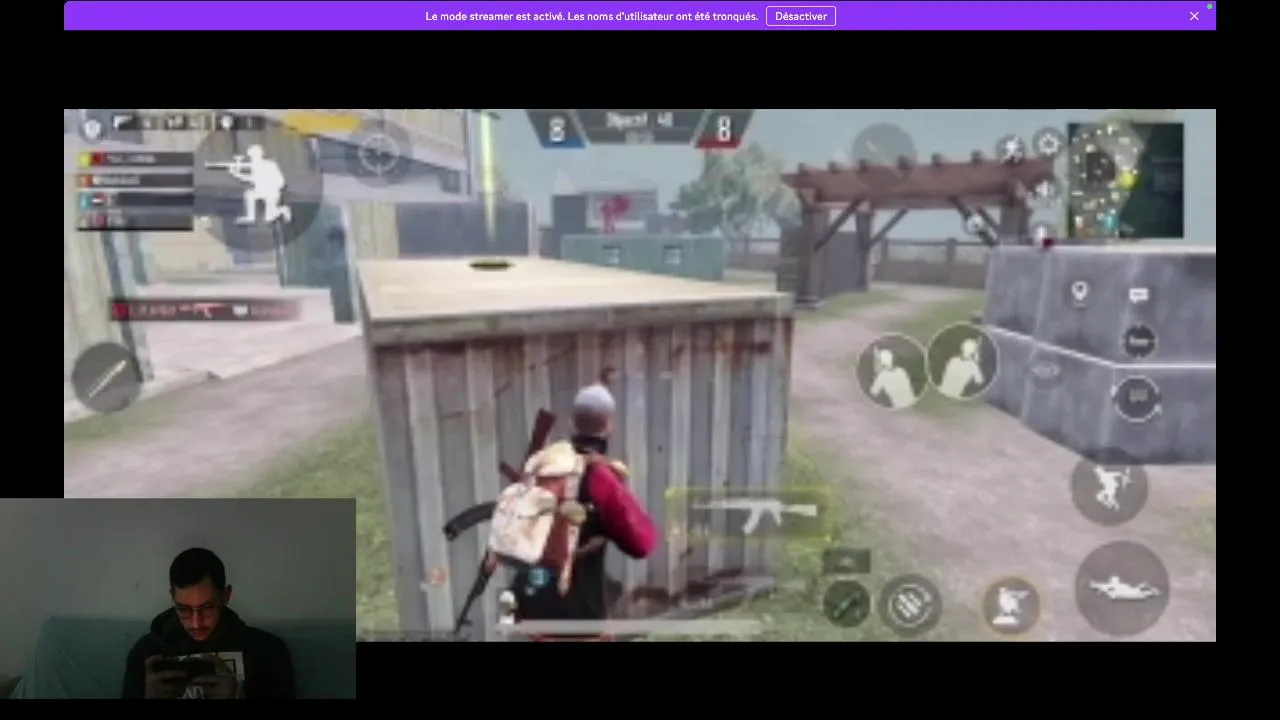Tap the circular button below the emote button
The image size is (1280, 720).
pos(1139,397)
